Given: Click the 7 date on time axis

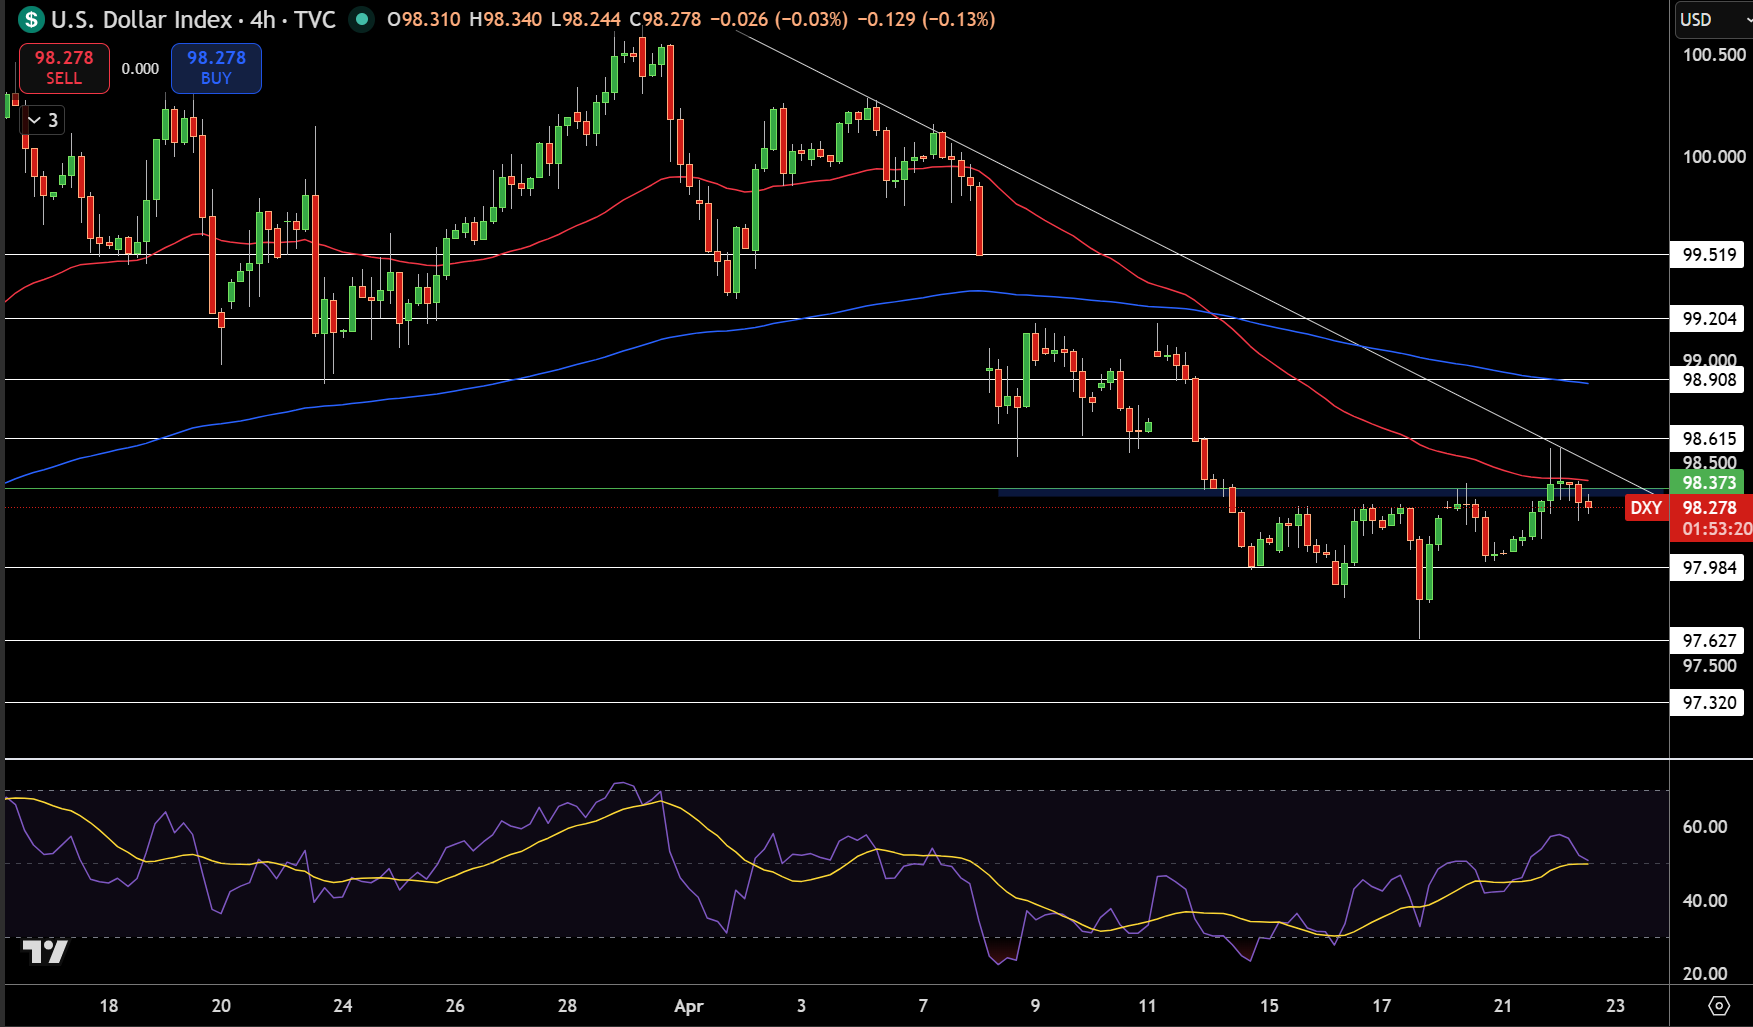Looking at the screenshot, I should point(923,1006).
